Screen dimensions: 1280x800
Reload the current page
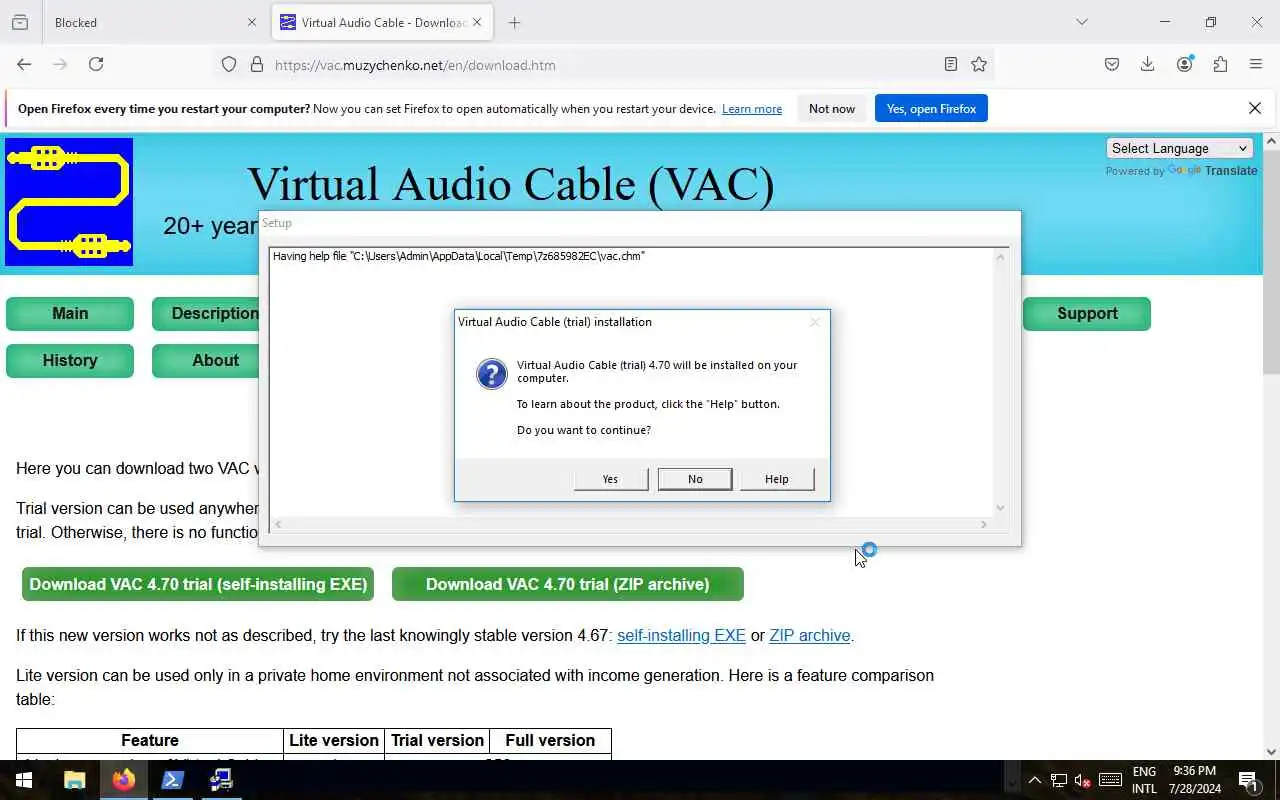coord(96,64)
